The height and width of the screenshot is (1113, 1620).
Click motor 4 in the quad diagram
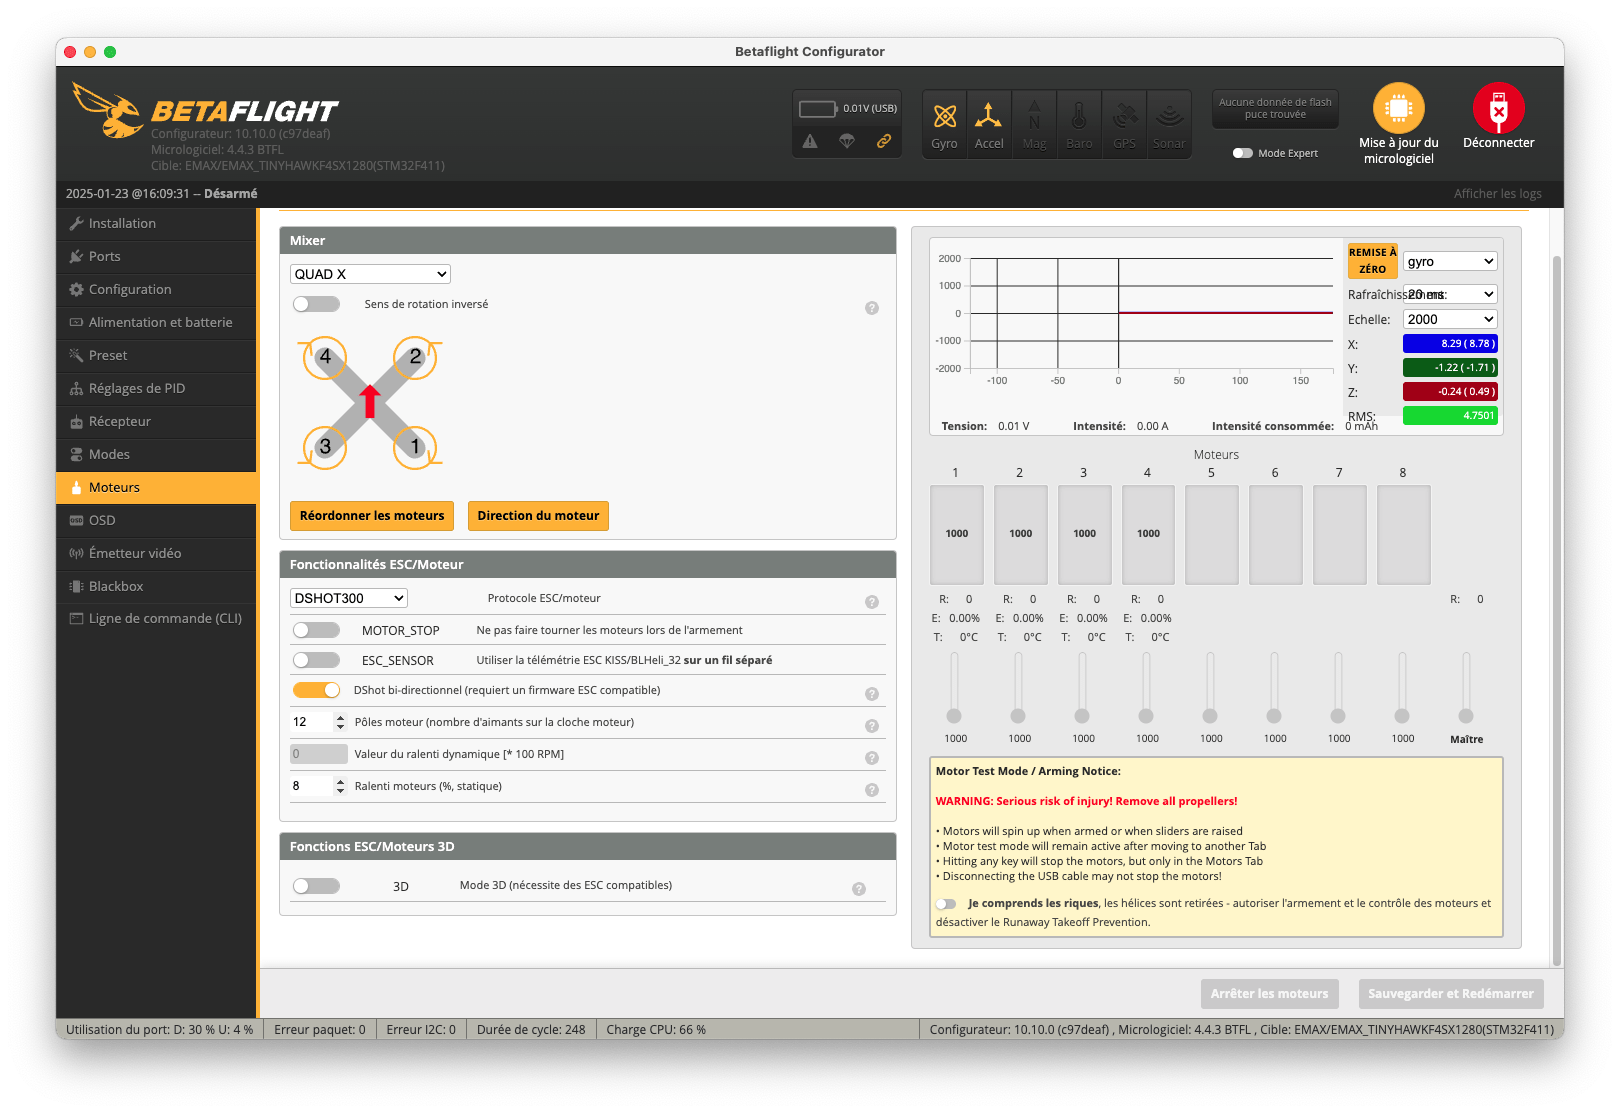click(x=325, y=357)
